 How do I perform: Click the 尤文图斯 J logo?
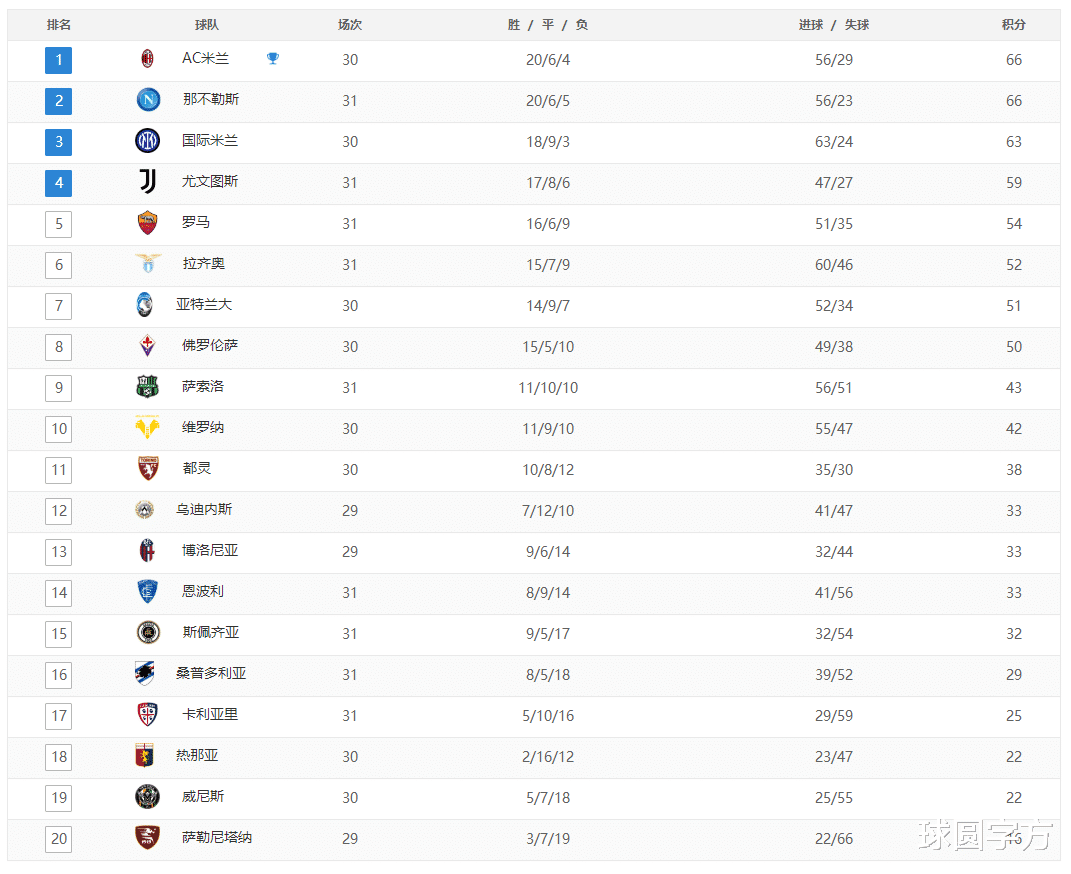[148, 182]
